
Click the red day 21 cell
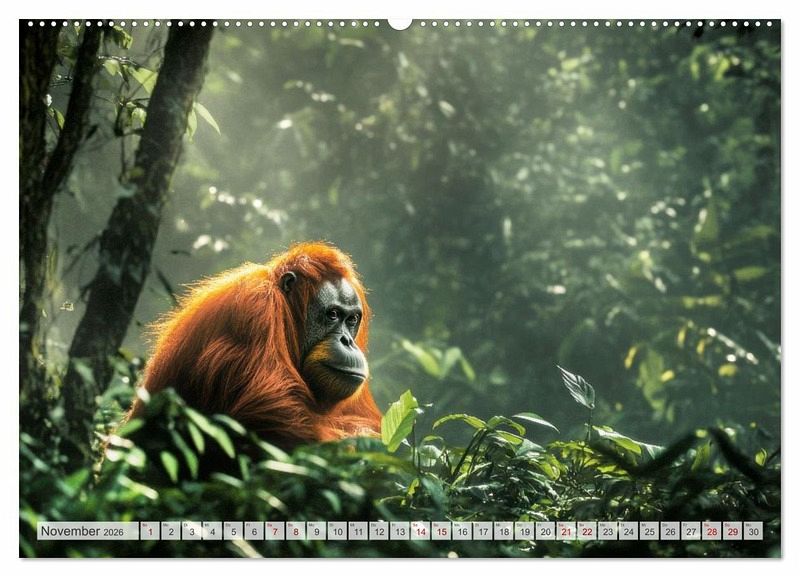pyautogui.click(x=566, y=531)
